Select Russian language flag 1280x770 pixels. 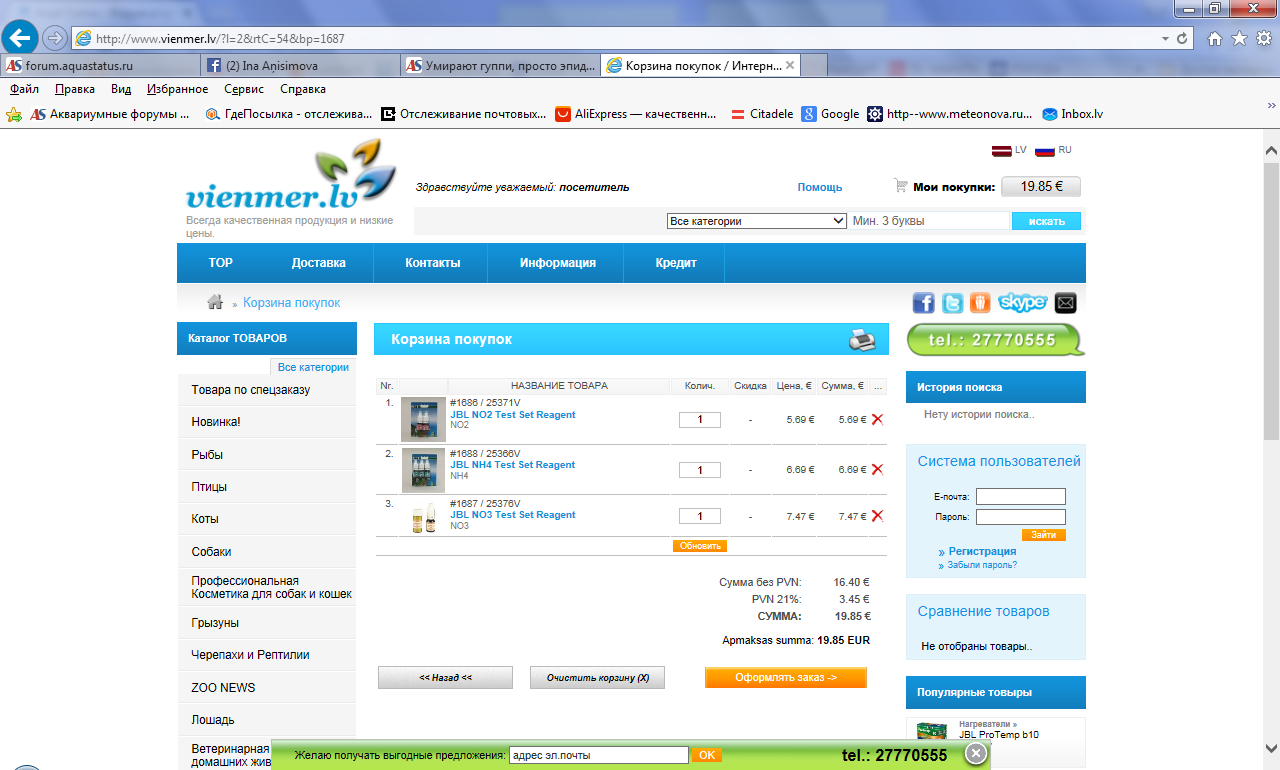[1045, 151]
